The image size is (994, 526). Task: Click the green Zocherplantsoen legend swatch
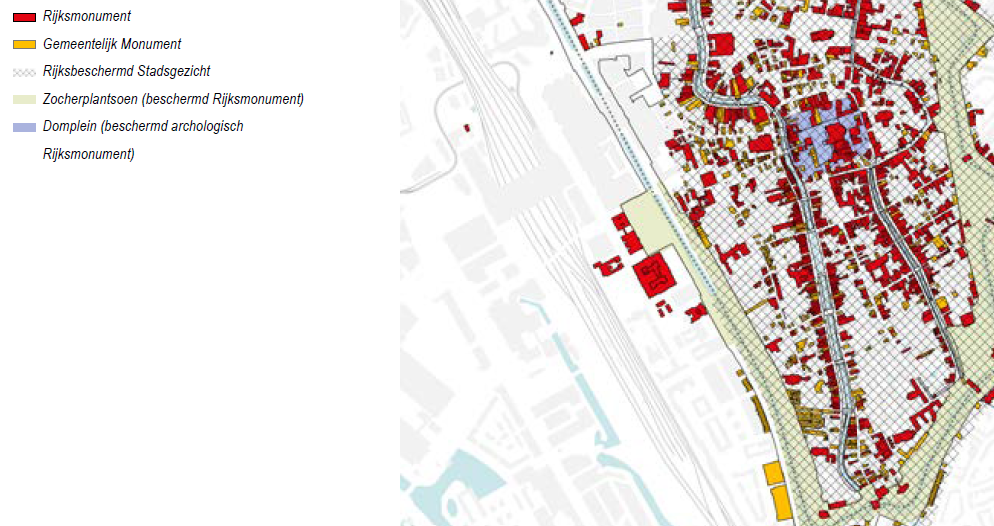click(24, 100)
